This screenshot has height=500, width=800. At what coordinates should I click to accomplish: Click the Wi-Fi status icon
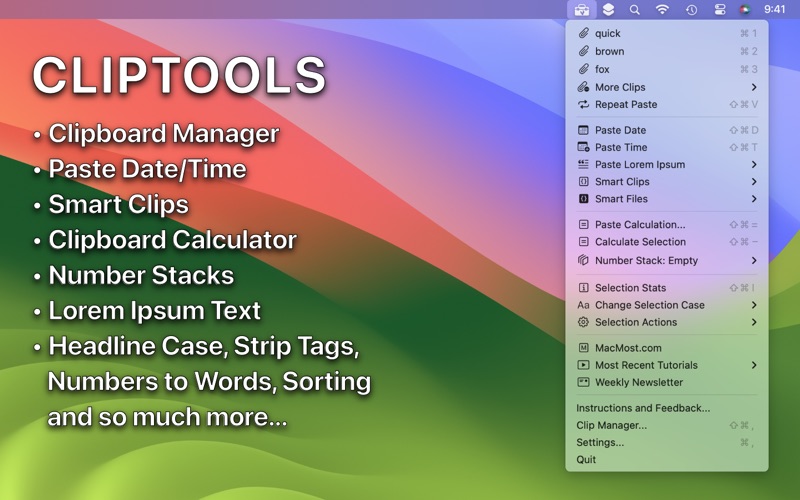pyautogui.click(x=662, y=10)
